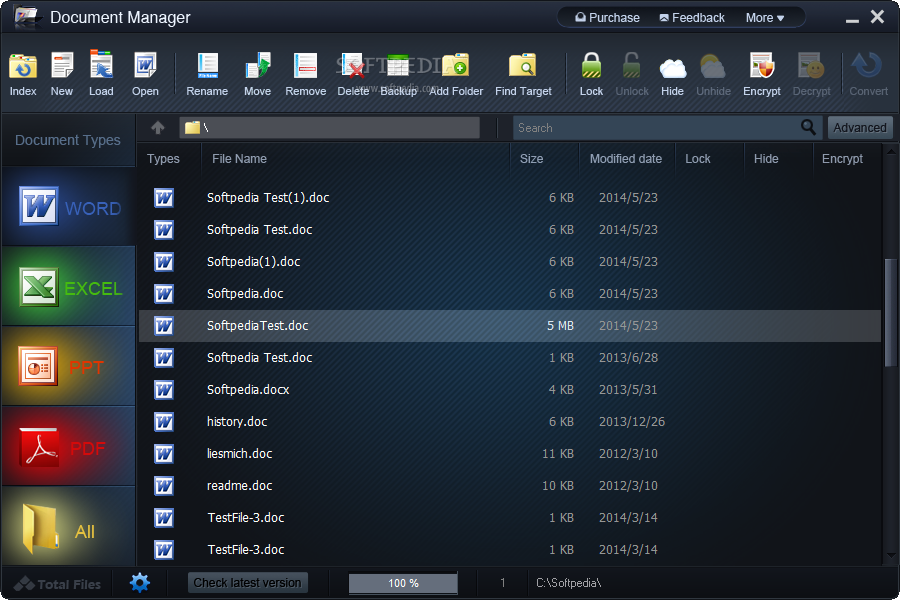Click the Word icon beside readme.doc
Viewport: 900px width, 600px height.
pos(164,486)
